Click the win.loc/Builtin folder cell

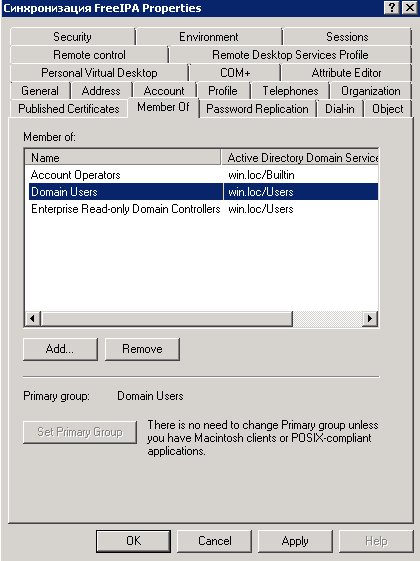pos(261,175)
